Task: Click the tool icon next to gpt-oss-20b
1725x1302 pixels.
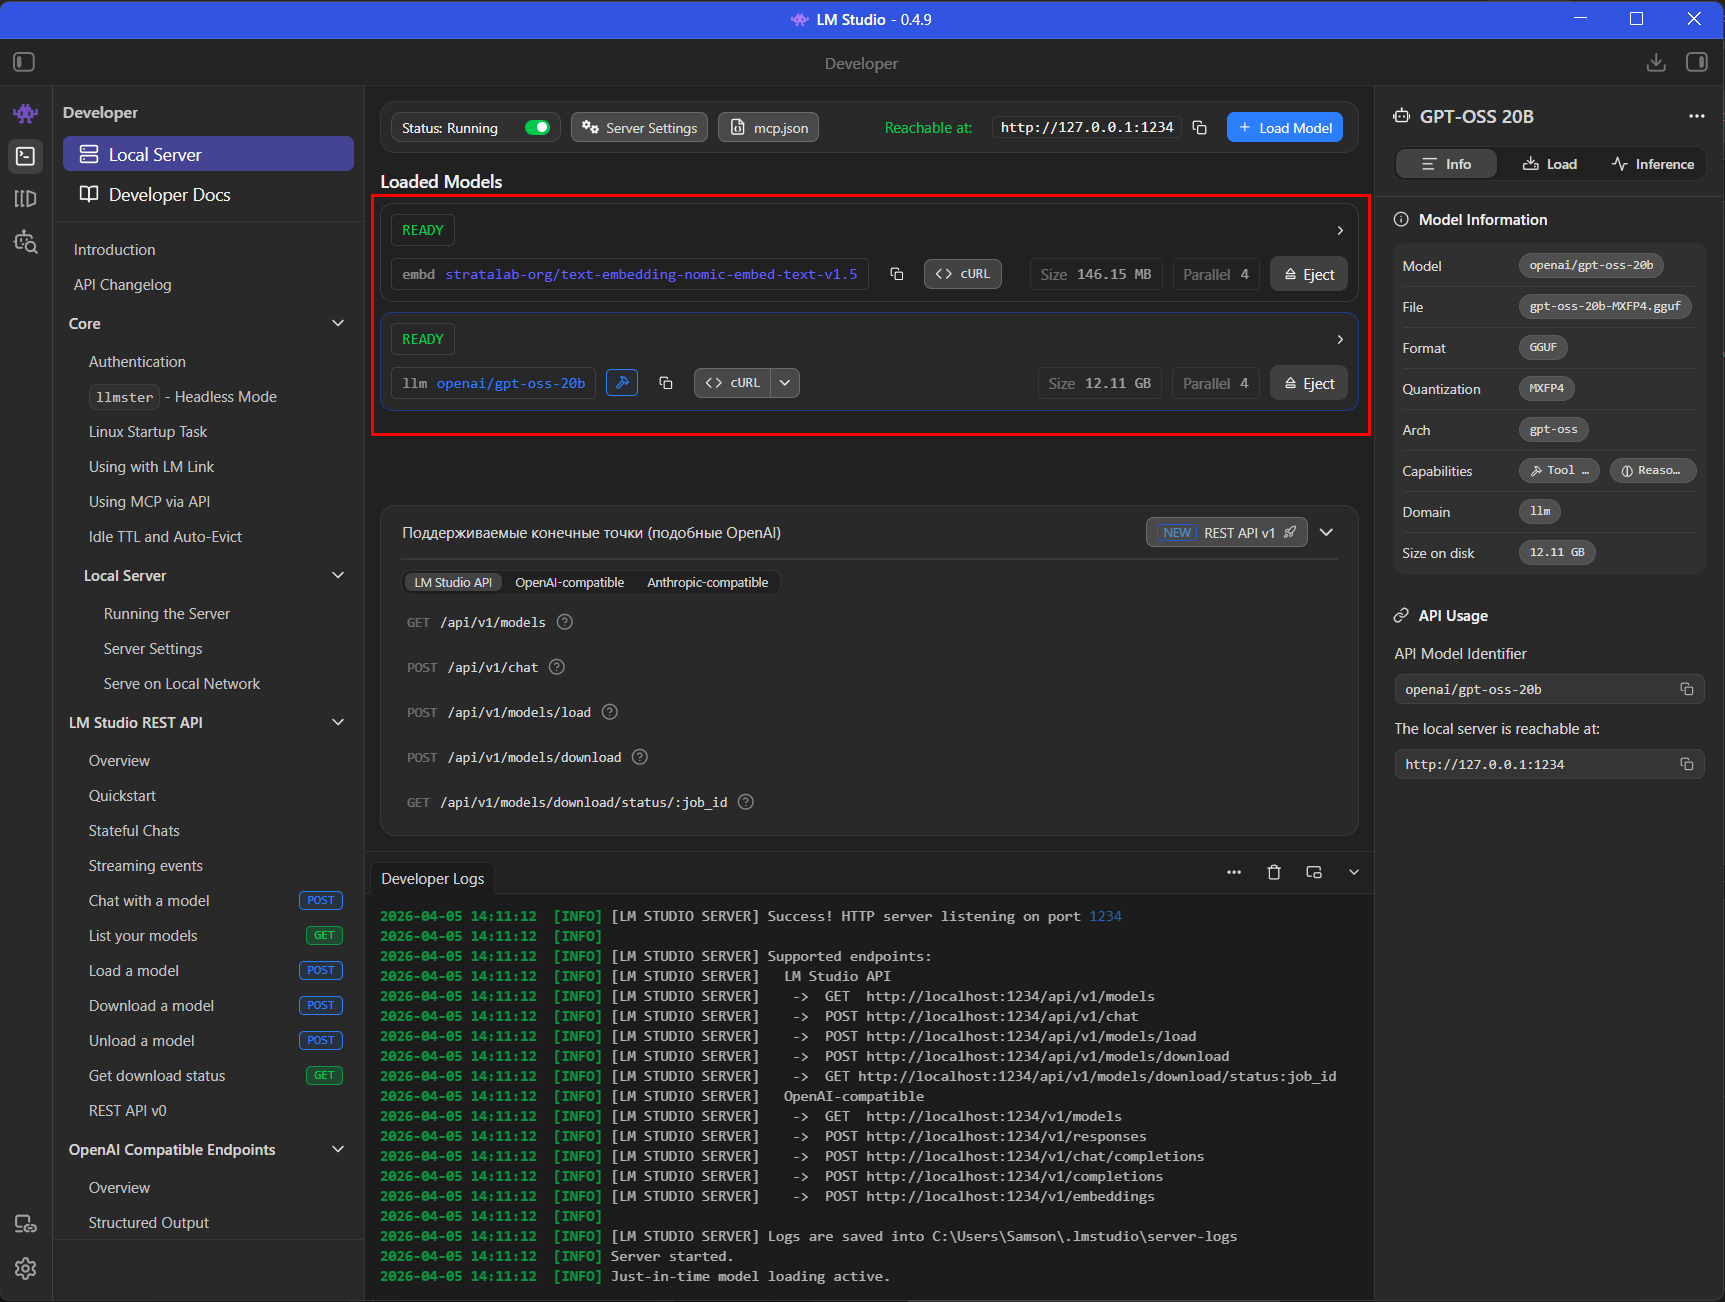Action: (622, 383)
